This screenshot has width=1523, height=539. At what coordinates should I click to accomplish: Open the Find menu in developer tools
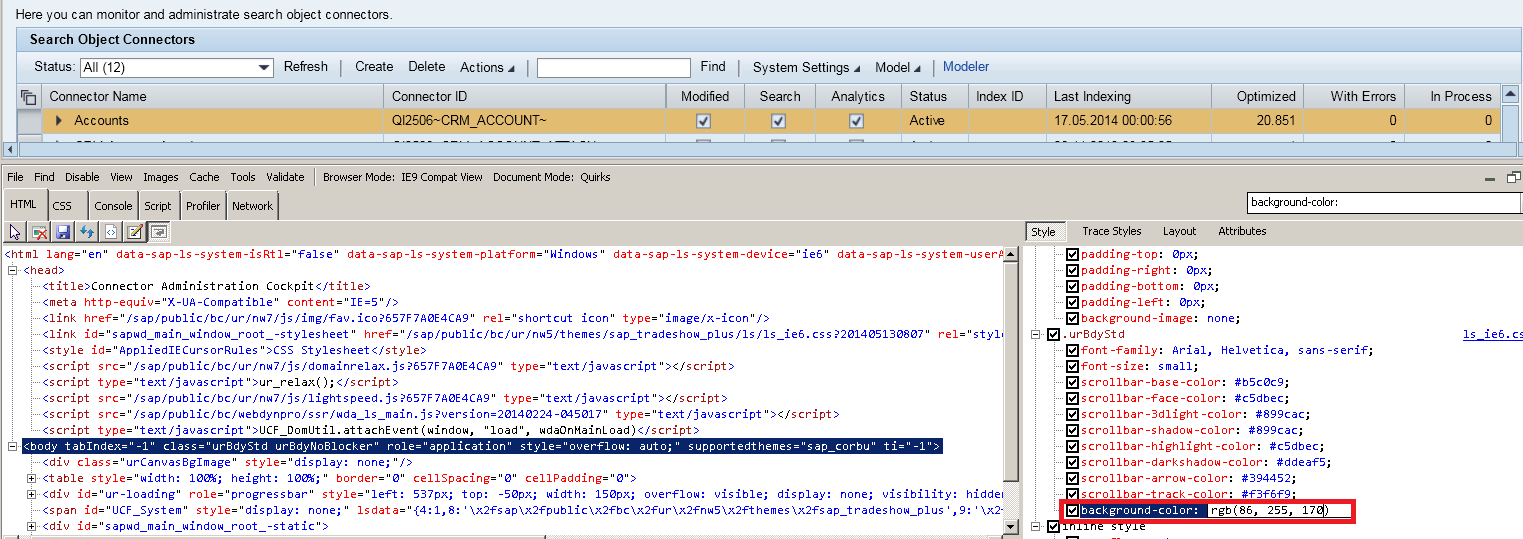point(44,177)
